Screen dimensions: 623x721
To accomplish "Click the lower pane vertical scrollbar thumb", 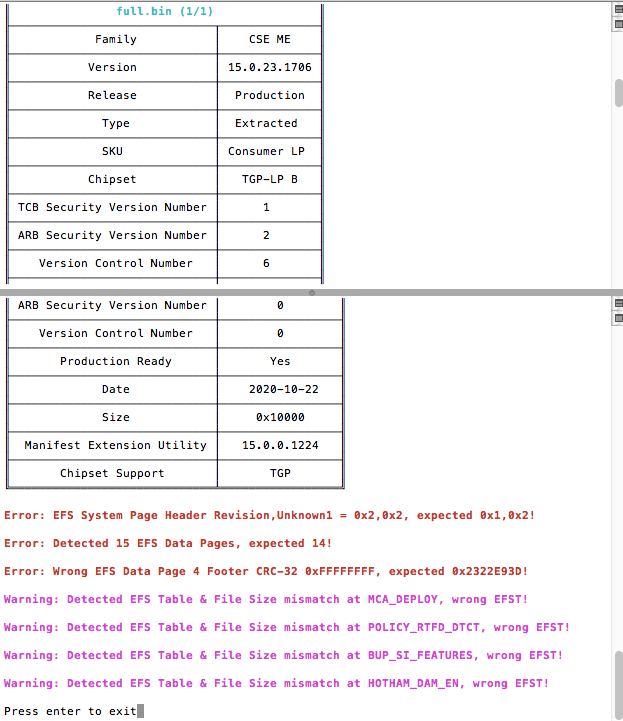I will (x=619, y=683).
